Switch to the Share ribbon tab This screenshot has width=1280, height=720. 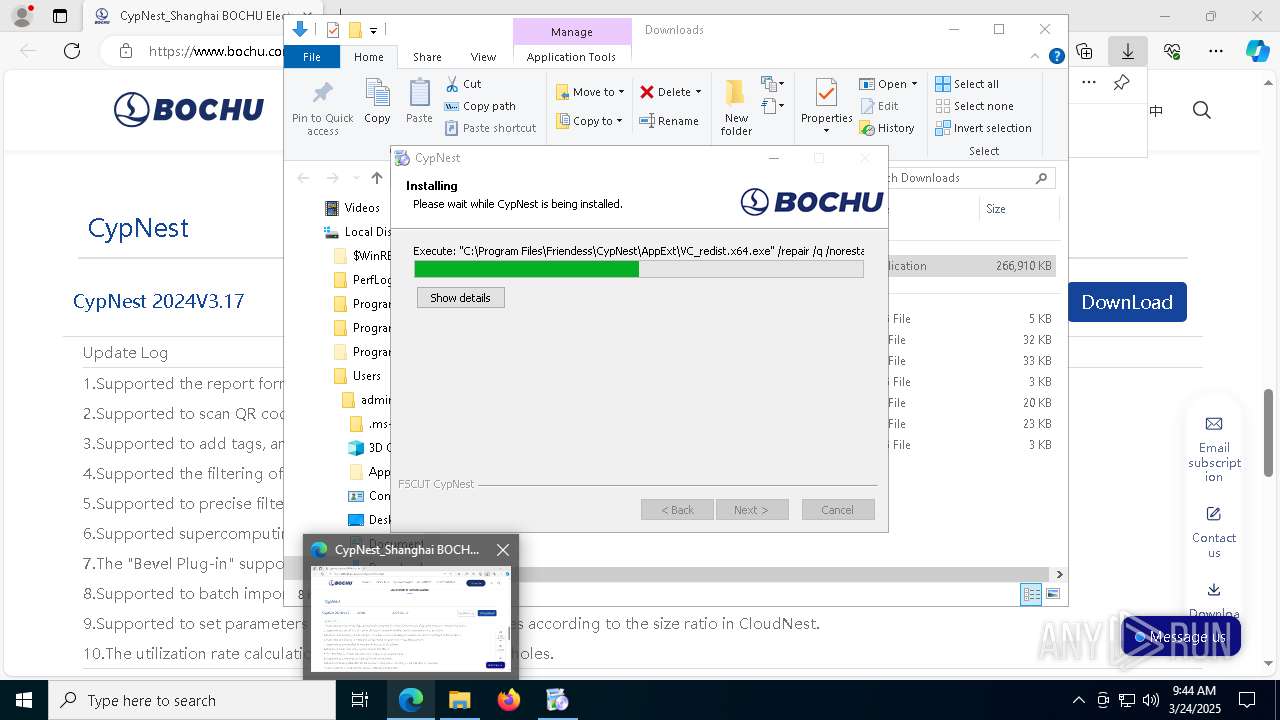coord(427,57)
